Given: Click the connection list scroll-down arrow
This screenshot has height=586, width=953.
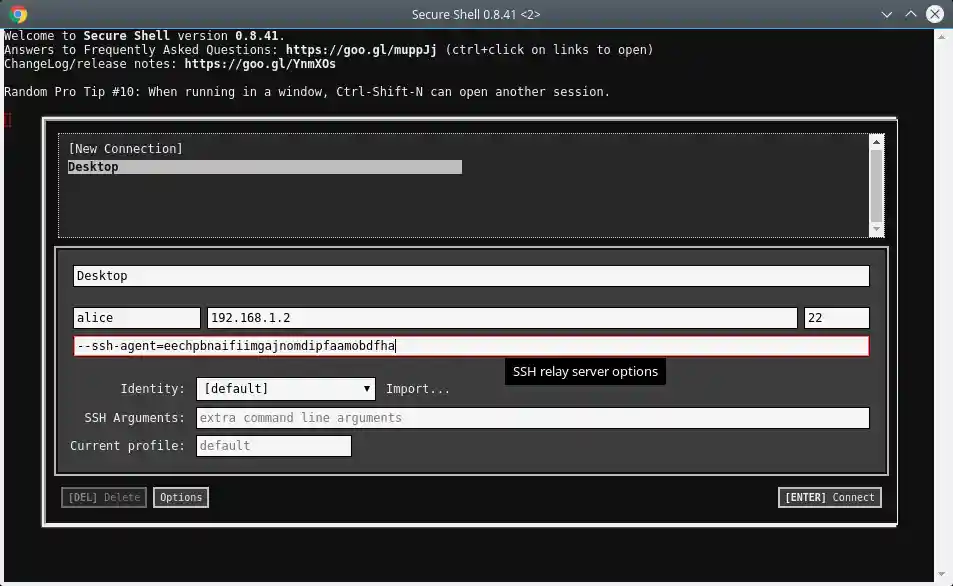Looking at the screenshot, I should click(876, 229).
